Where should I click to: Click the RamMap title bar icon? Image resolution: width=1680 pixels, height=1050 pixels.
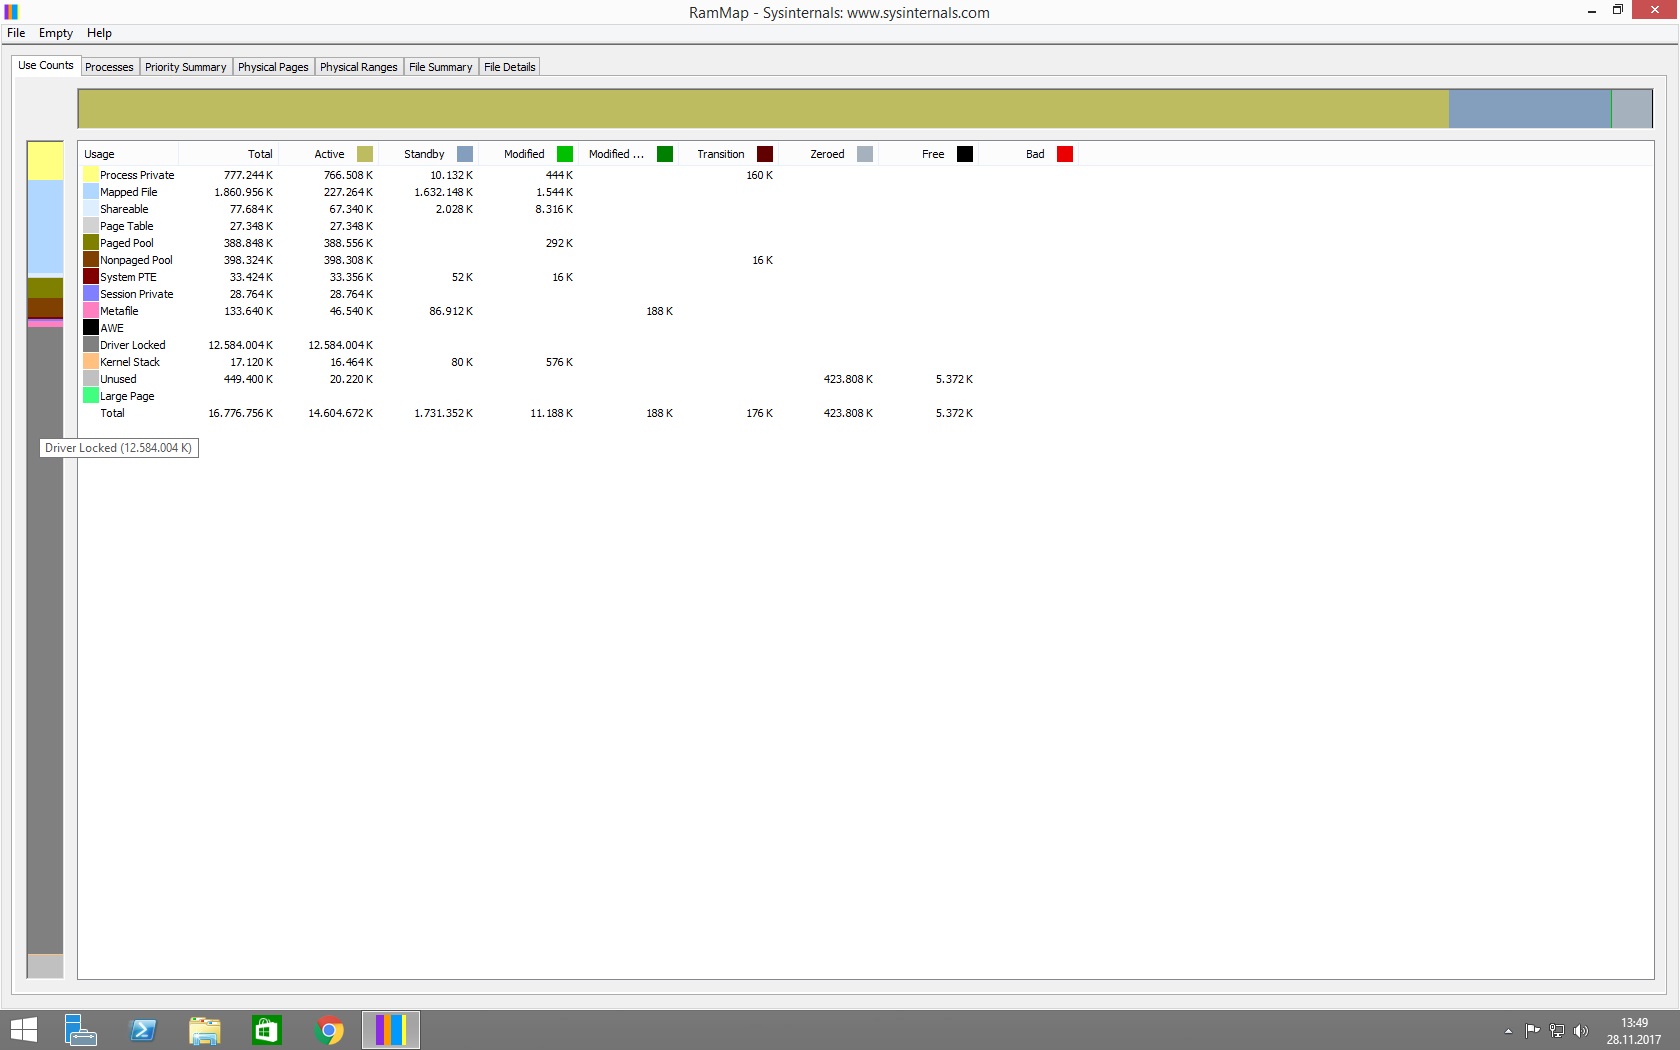[x=11, y=12]
